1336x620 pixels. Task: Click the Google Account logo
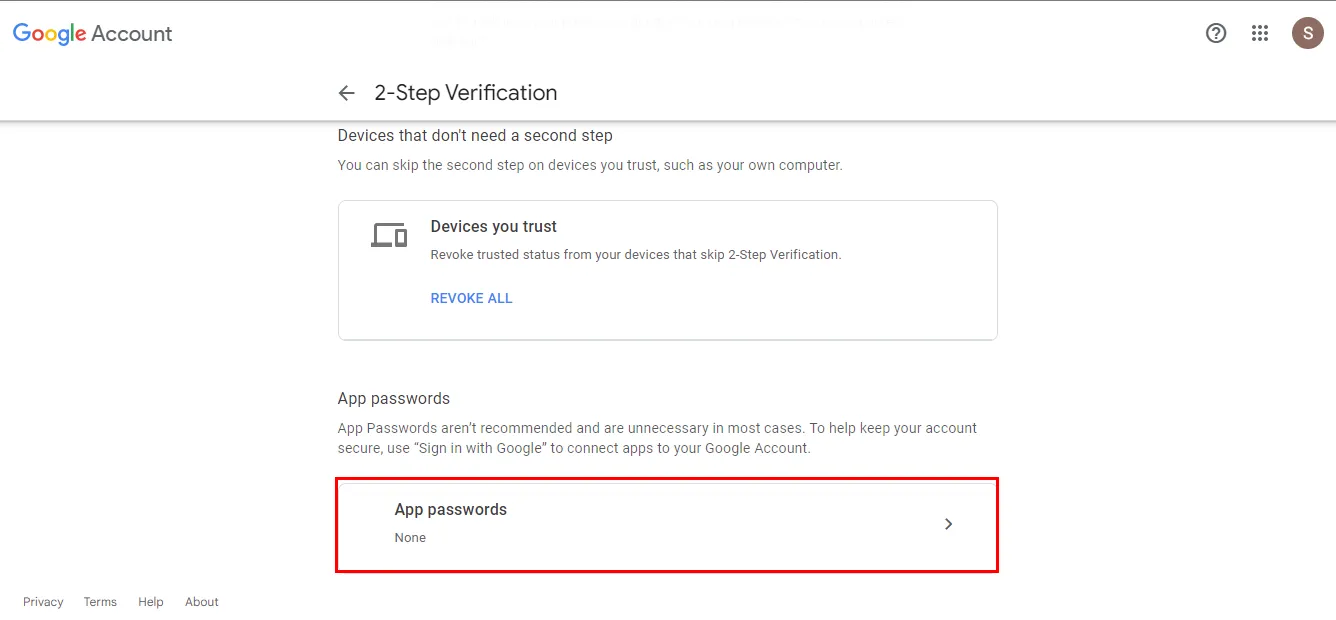(92, 34)
